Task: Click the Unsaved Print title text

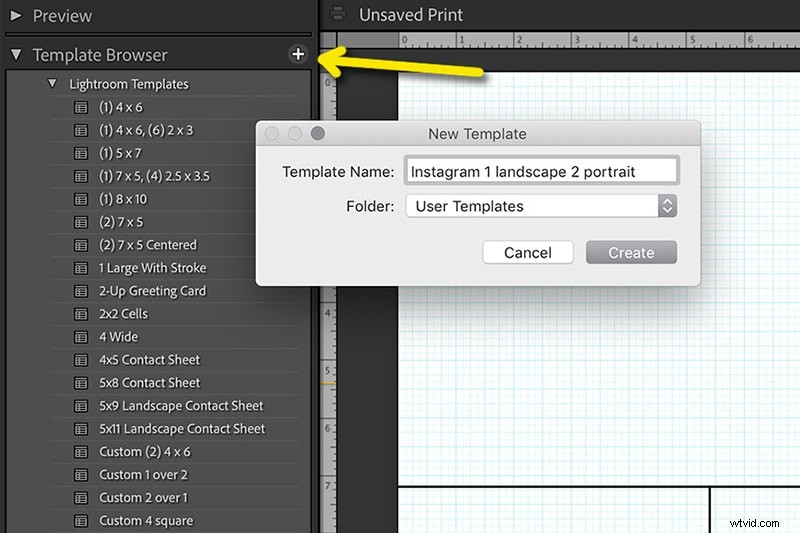Action: tap(411, 15)
